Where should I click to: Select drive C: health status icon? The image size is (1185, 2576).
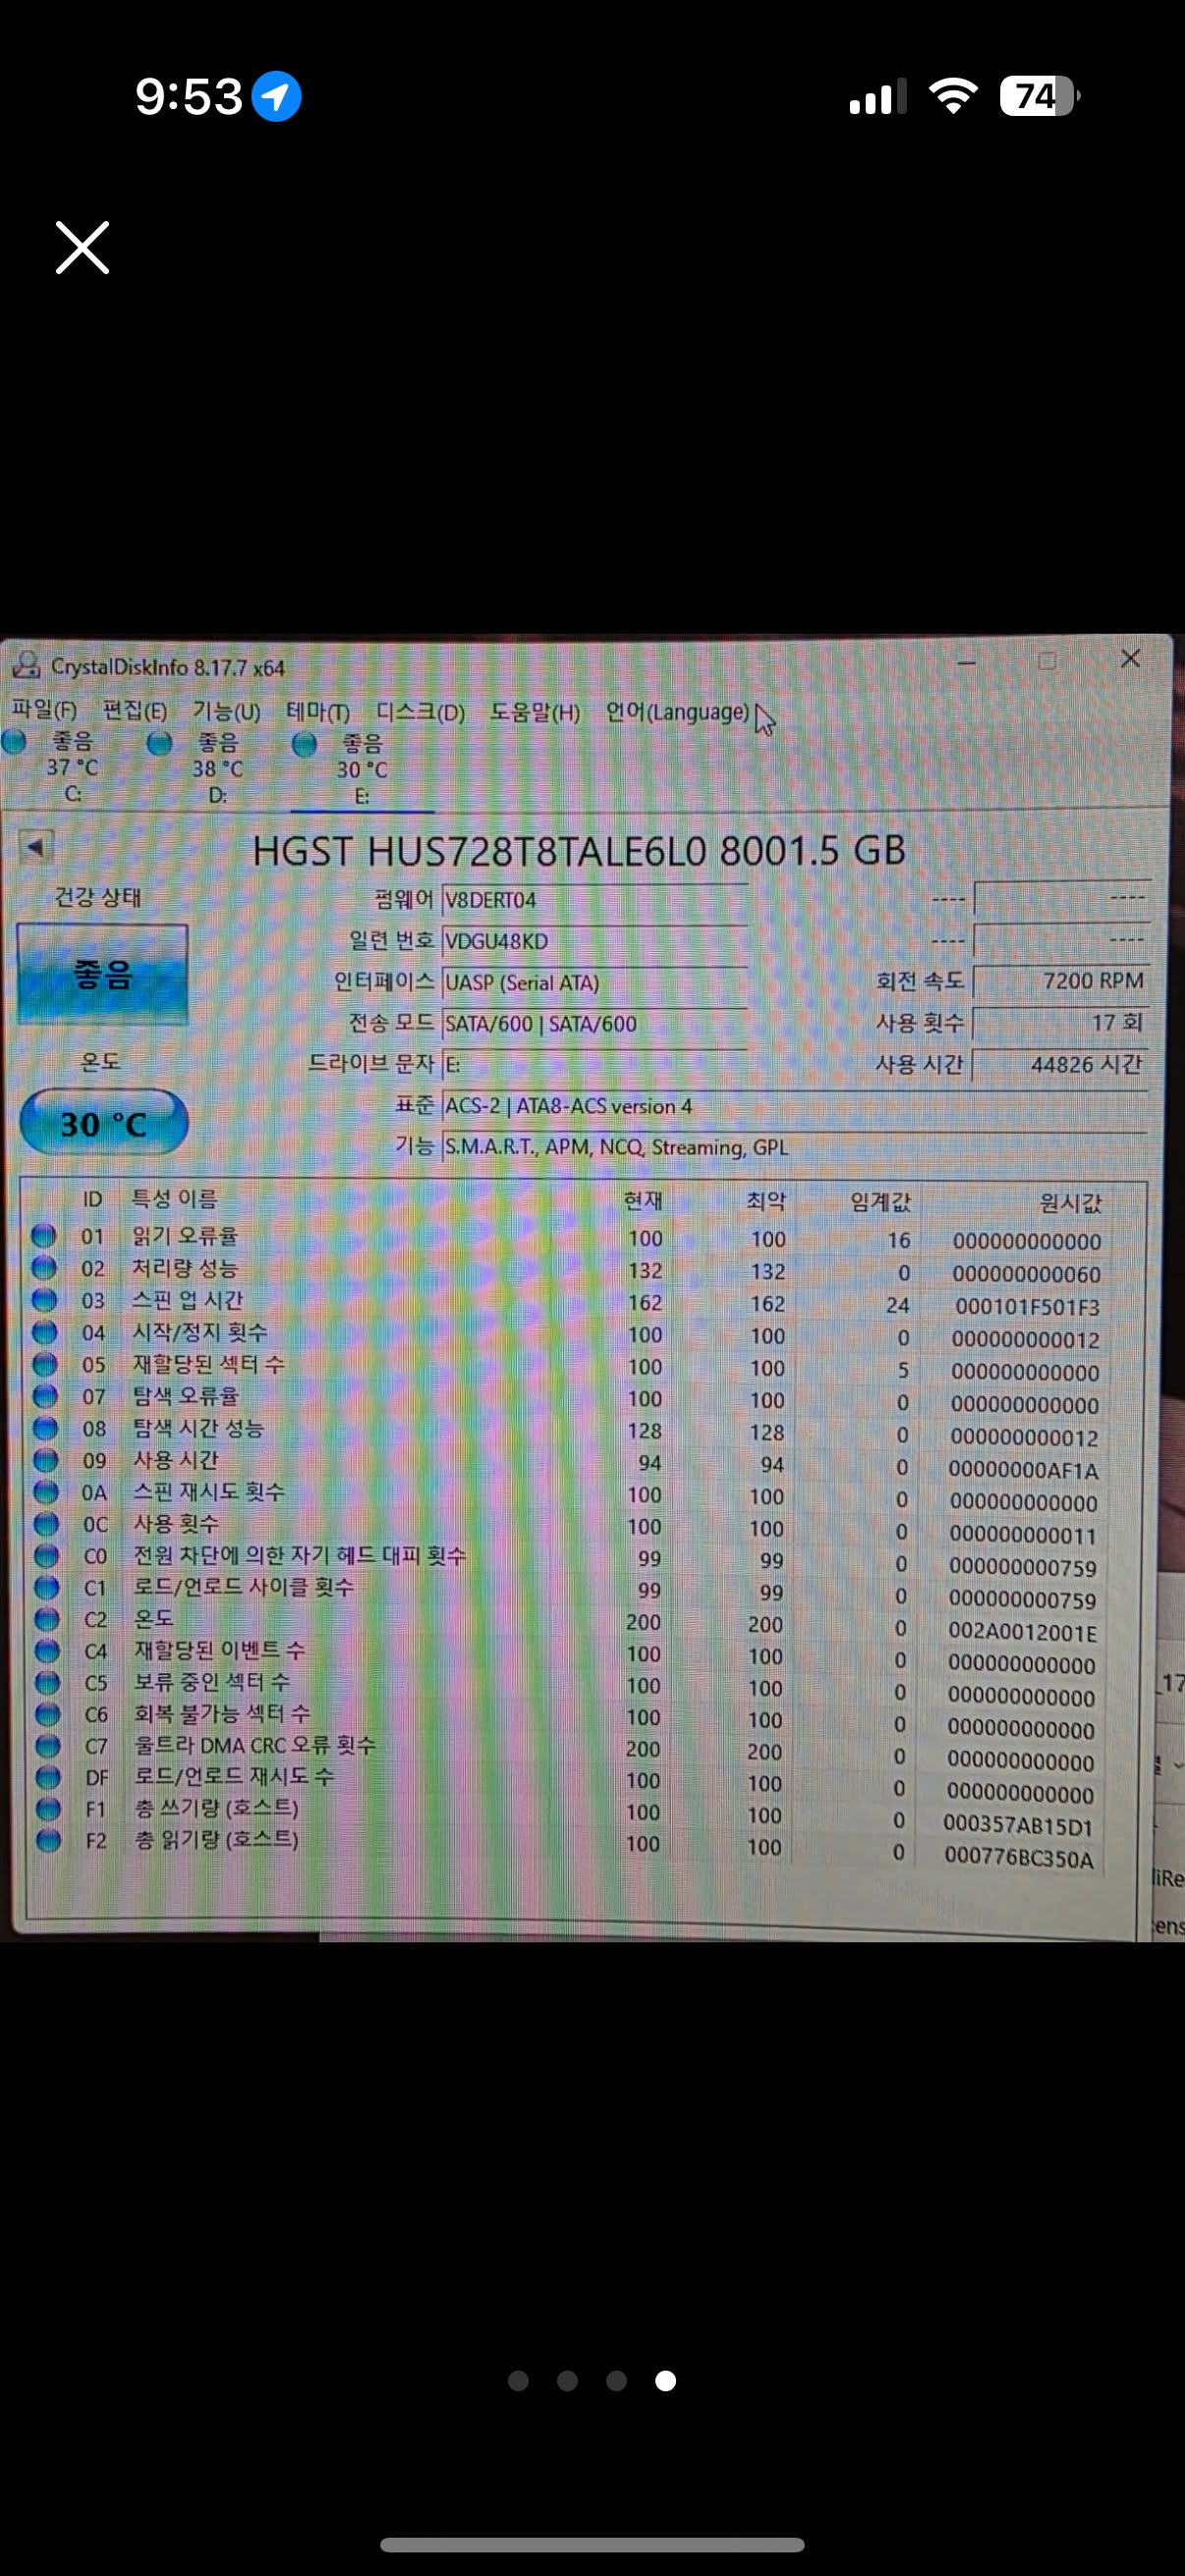(x=14, y=742)
